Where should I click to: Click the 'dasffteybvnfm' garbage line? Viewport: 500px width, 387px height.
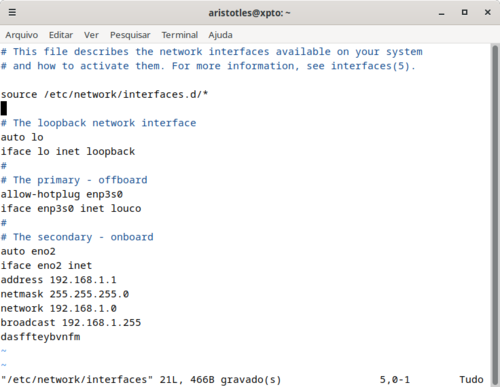pos(40,337)
